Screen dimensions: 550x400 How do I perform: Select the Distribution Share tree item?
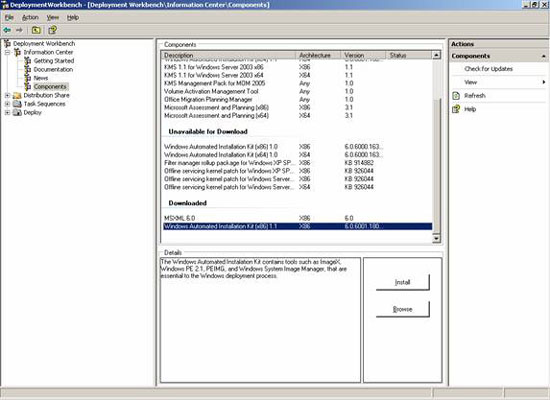[x=47, y=95]
